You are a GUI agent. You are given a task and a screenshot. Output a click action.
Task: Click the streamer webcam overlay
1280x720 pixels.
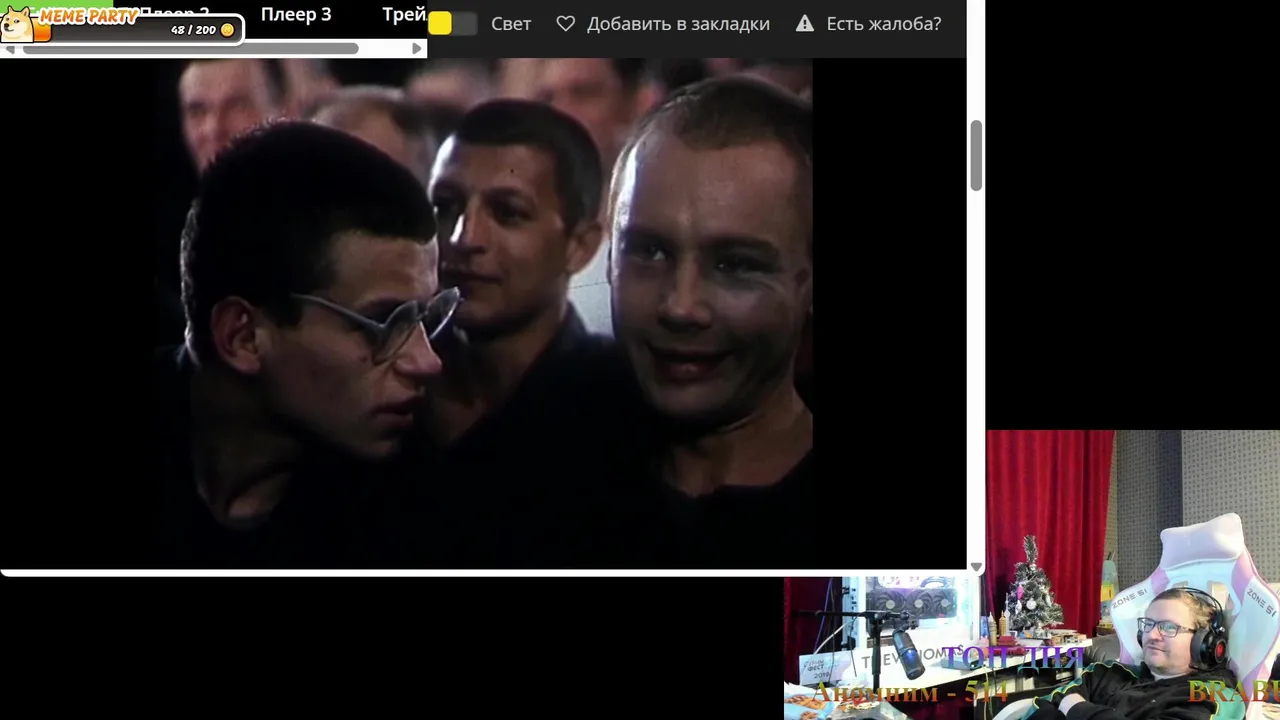[x=1133, y=575]
